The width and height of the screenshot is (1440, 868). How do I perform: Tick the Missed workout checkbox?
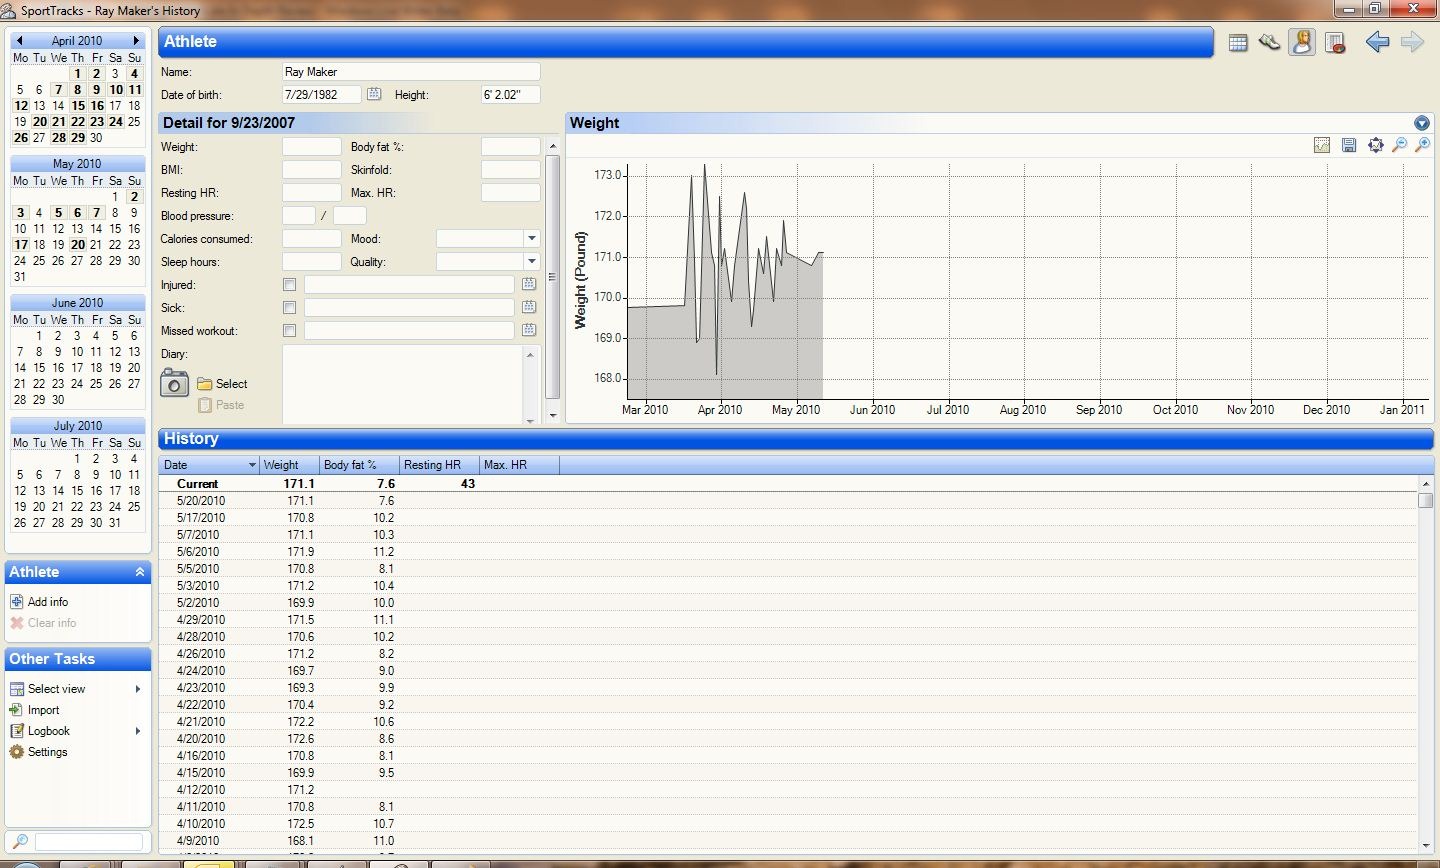tap(289, 331)
